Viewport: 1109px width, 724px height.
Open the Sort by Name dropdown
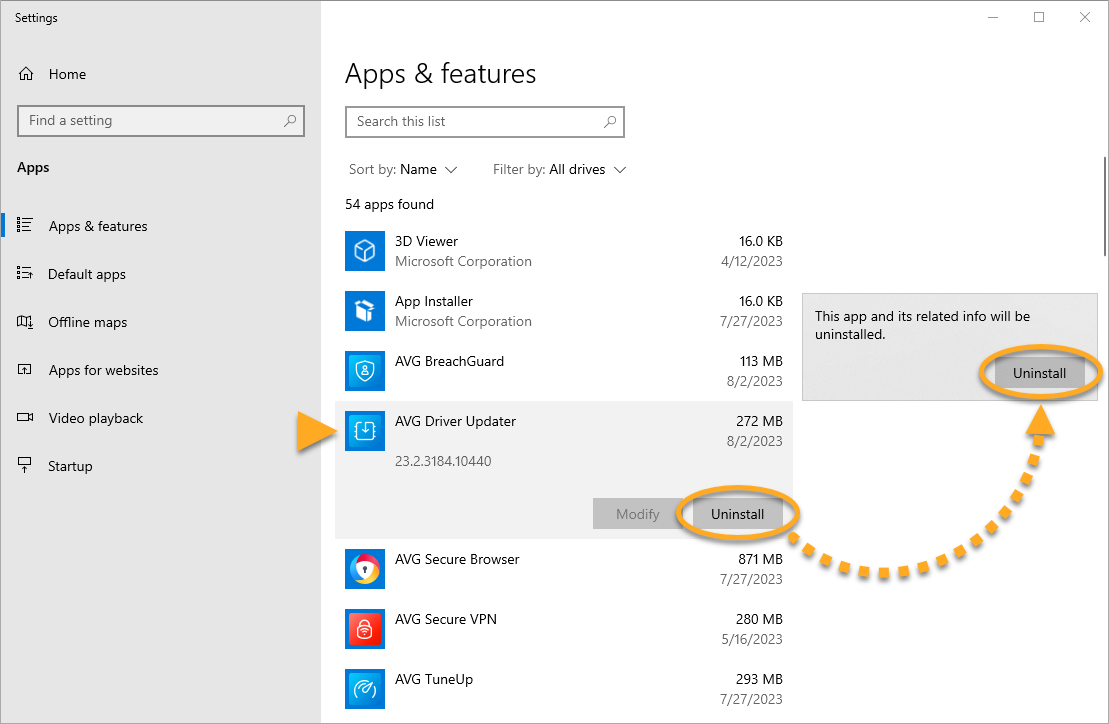coord(403,170)
